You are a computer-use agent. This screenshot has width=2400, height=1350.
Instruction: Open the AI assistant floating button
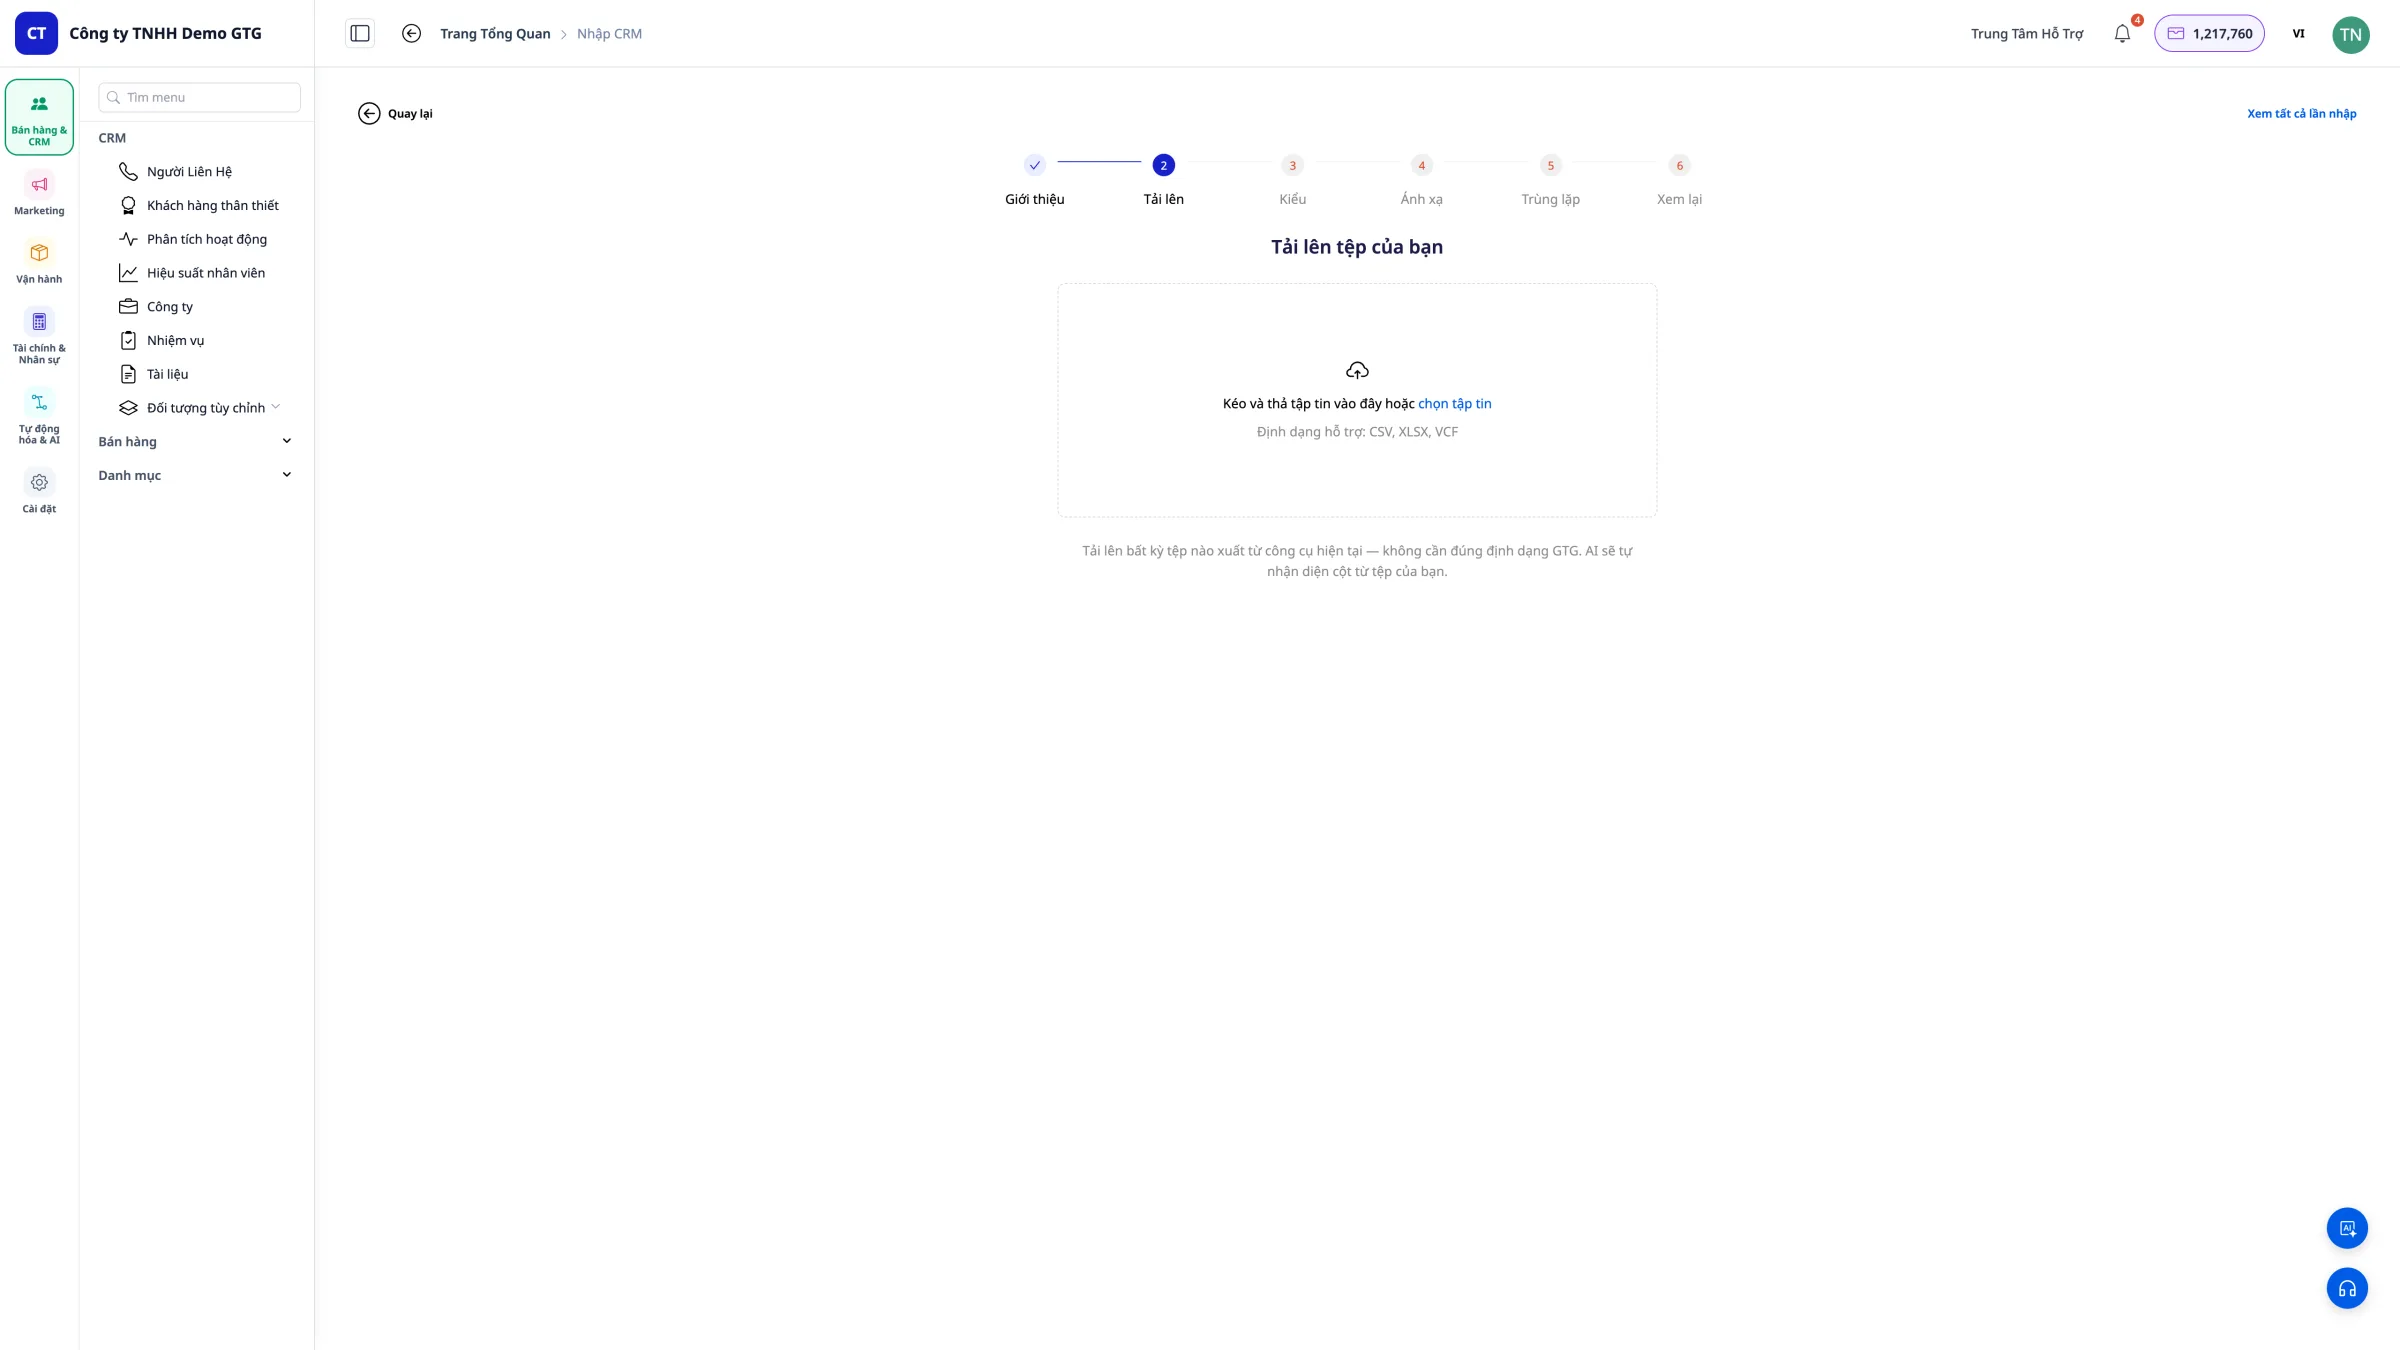[2347, 1228]
